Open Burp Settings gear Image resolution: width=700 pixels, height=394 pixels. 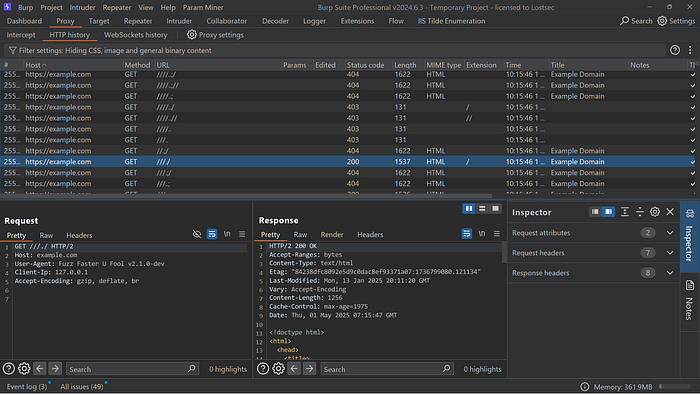pyautogui.click(x=662, y=21)
